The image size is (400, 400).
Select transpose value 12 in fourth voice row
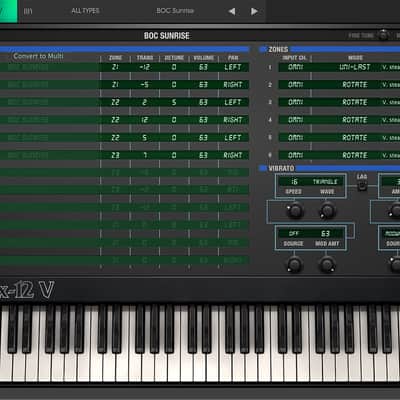pyautogui.click(x=145, y=120)
